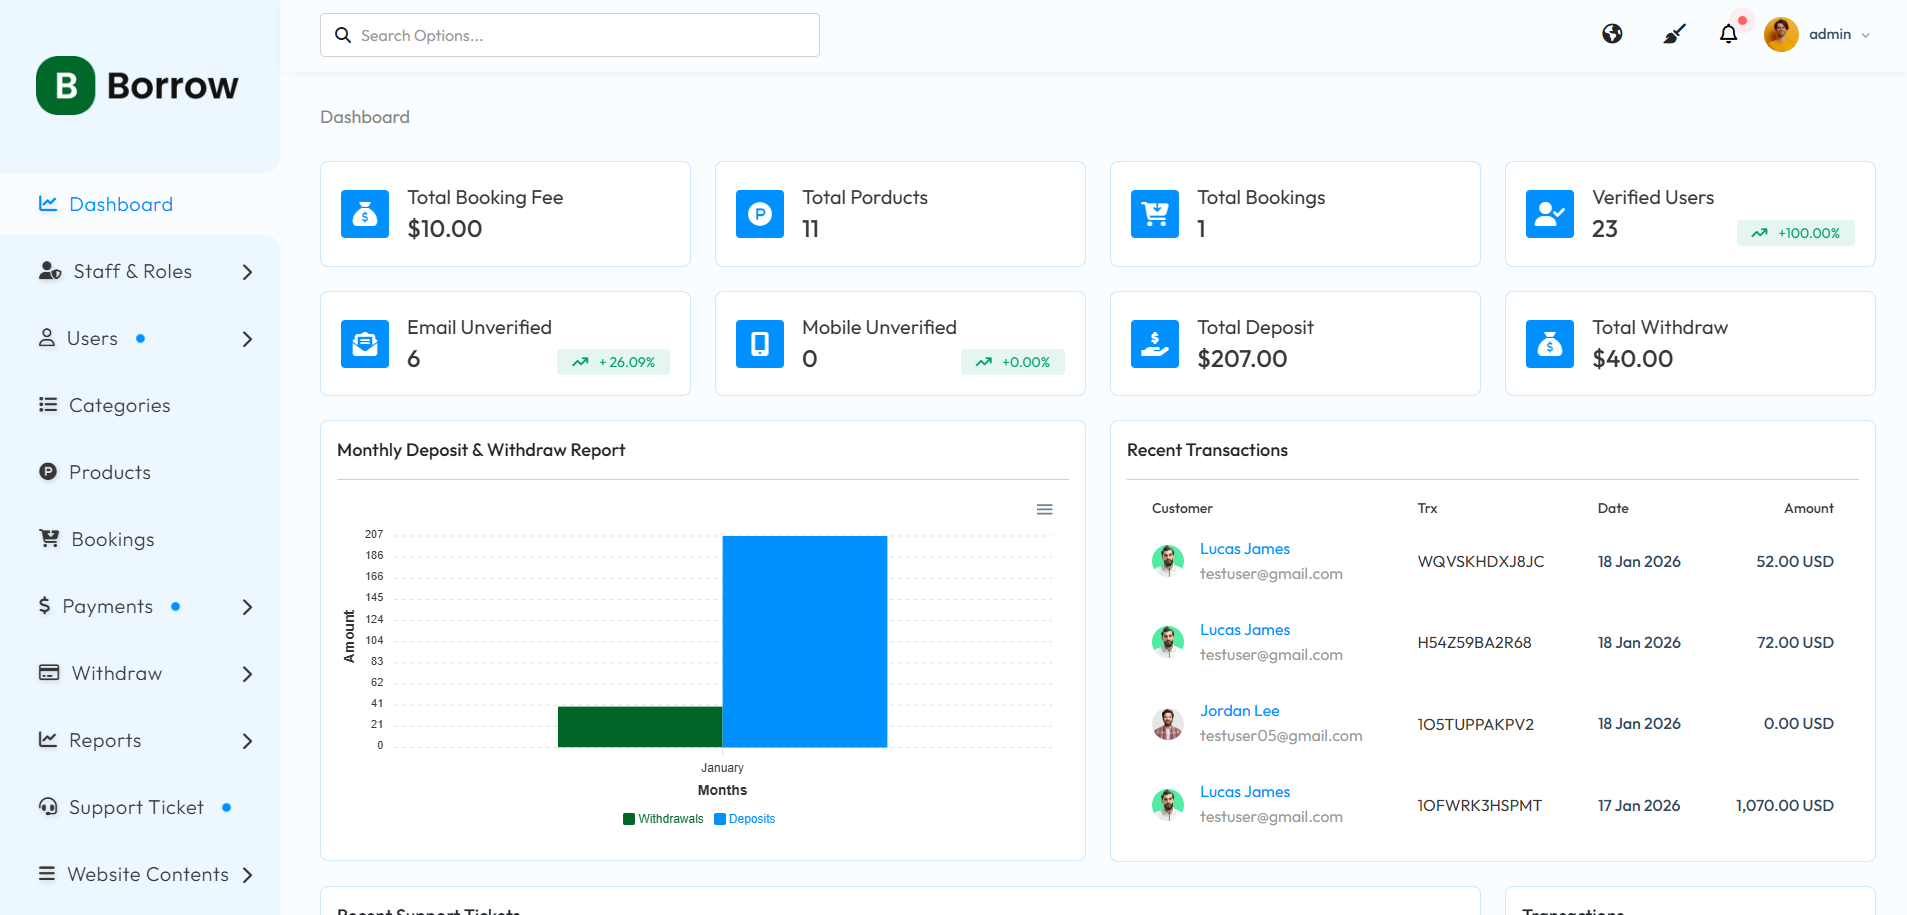Click the broom clear-cache icon
The width and height of the screenshot is (1907, 915).
click(x=1674, y=34)
